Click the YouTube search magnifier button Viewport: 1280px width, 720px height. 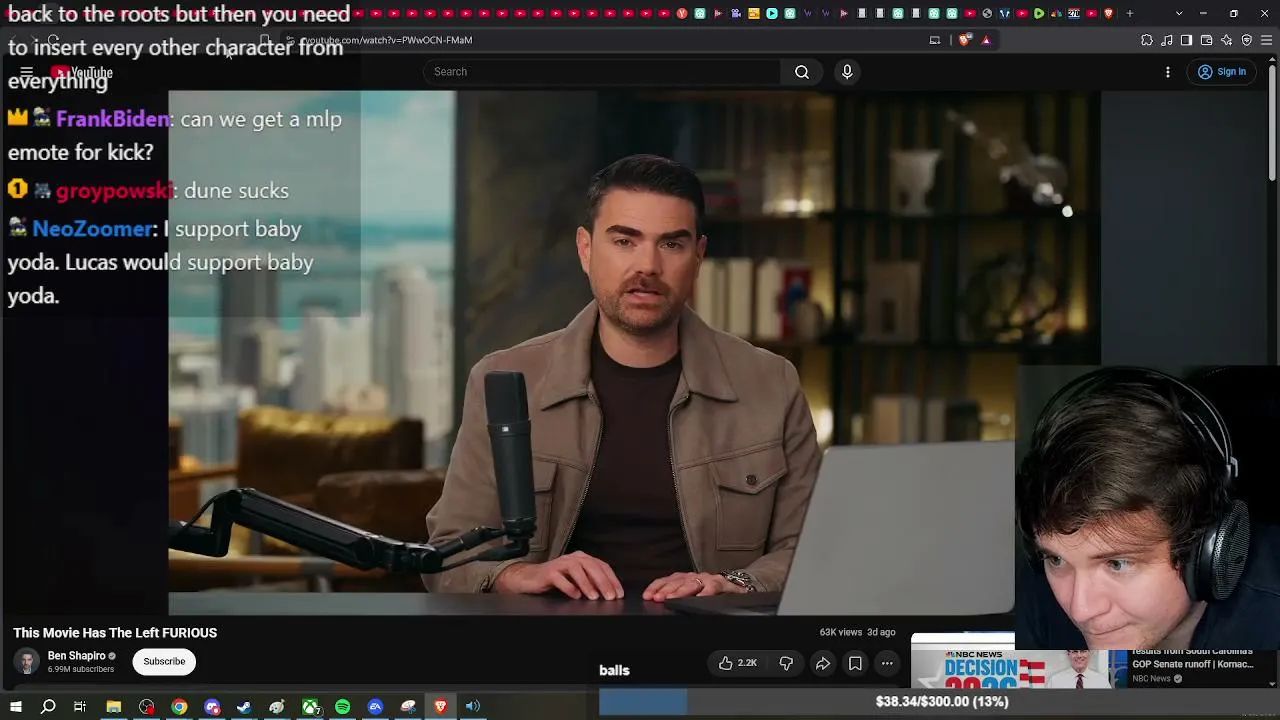click(802, 72)
